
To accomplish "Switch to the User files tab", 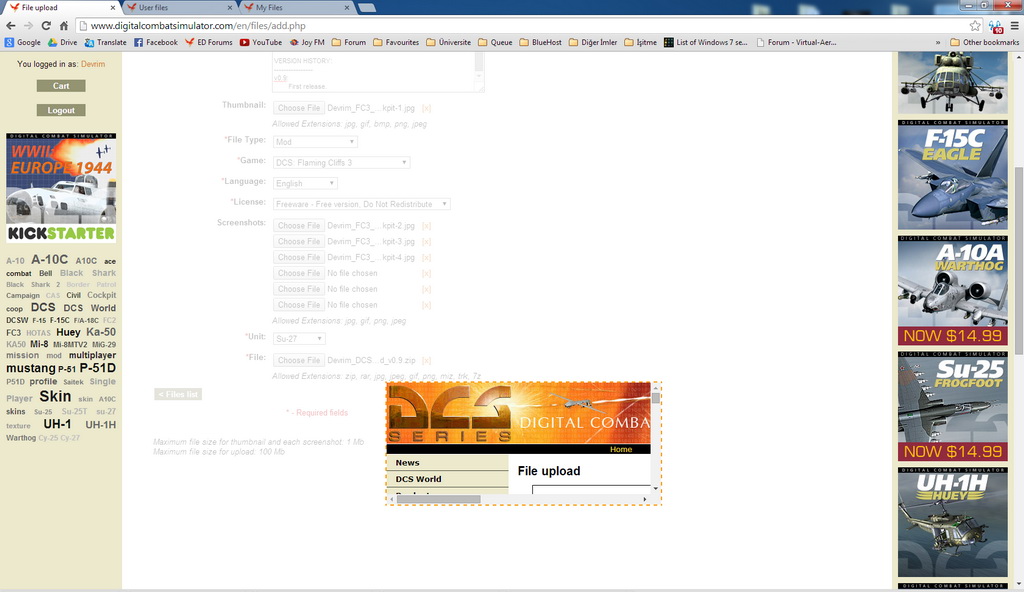I will tap(179, 8).
